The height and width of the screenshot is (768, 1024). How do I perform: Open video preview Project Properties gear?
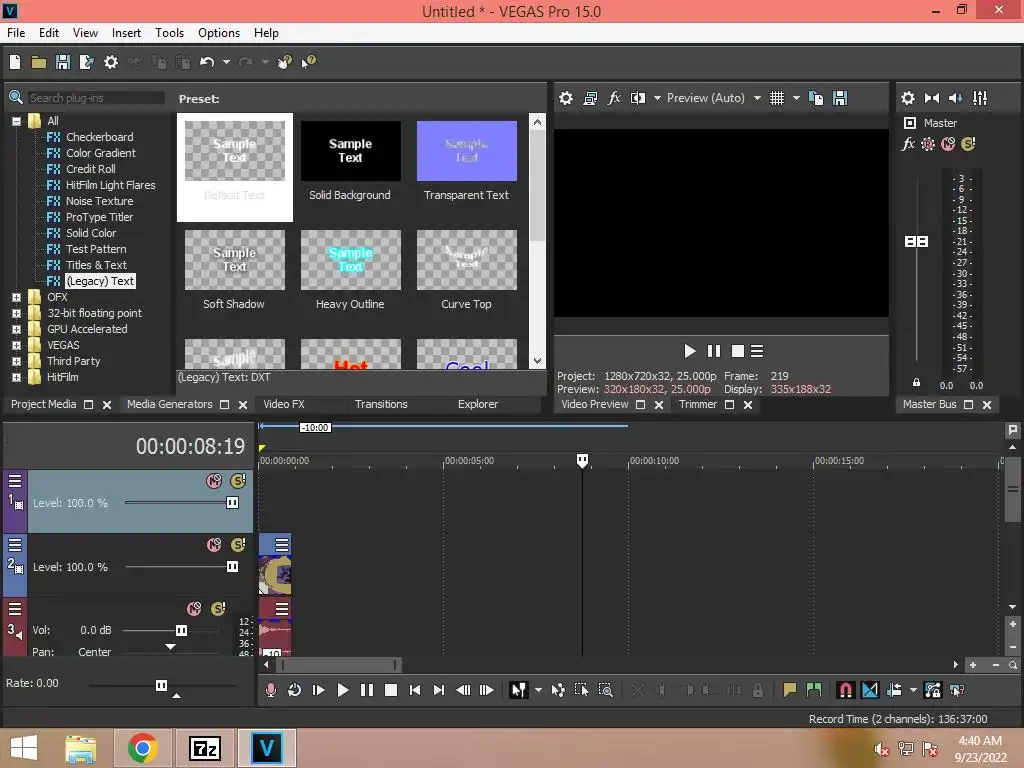[x=566, y=98]
